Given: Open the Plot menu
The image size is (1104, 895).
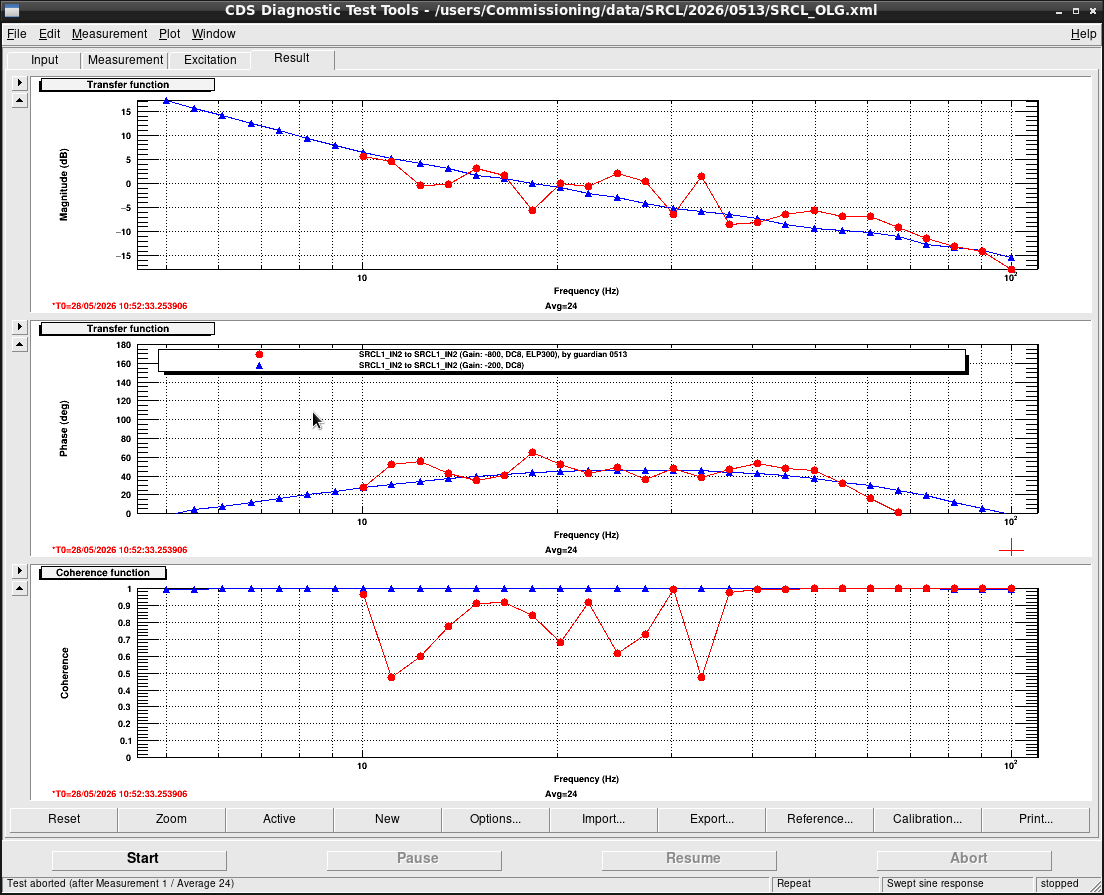Looking at the screenshot, I should [169, 34].
